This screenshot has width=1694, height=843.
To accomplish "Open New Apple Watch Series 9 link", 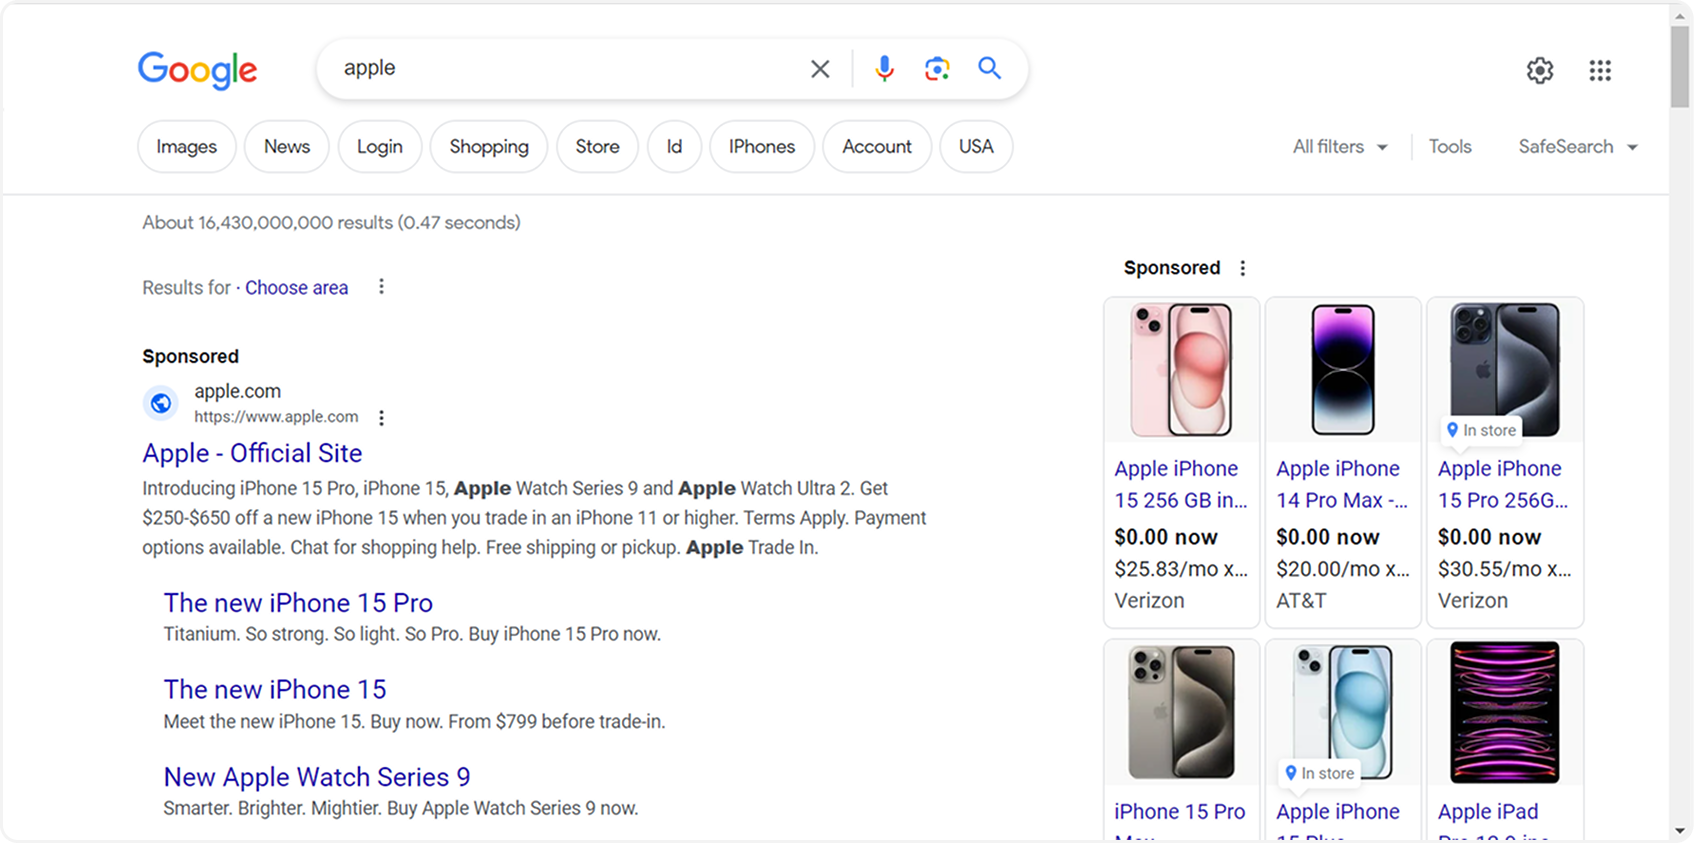I will 317,777.
